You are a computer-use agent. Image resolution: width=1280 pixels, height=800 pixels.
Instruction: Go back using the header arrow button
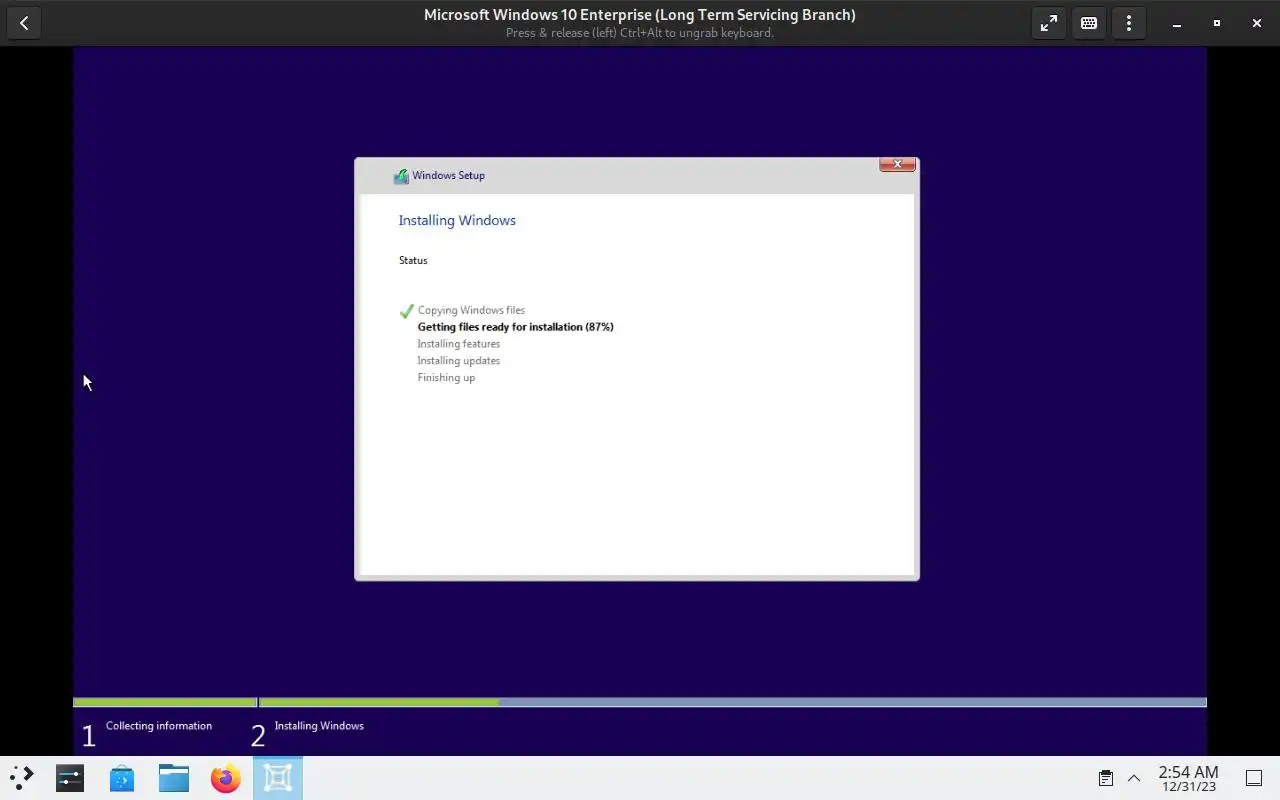tap(24, 23)
